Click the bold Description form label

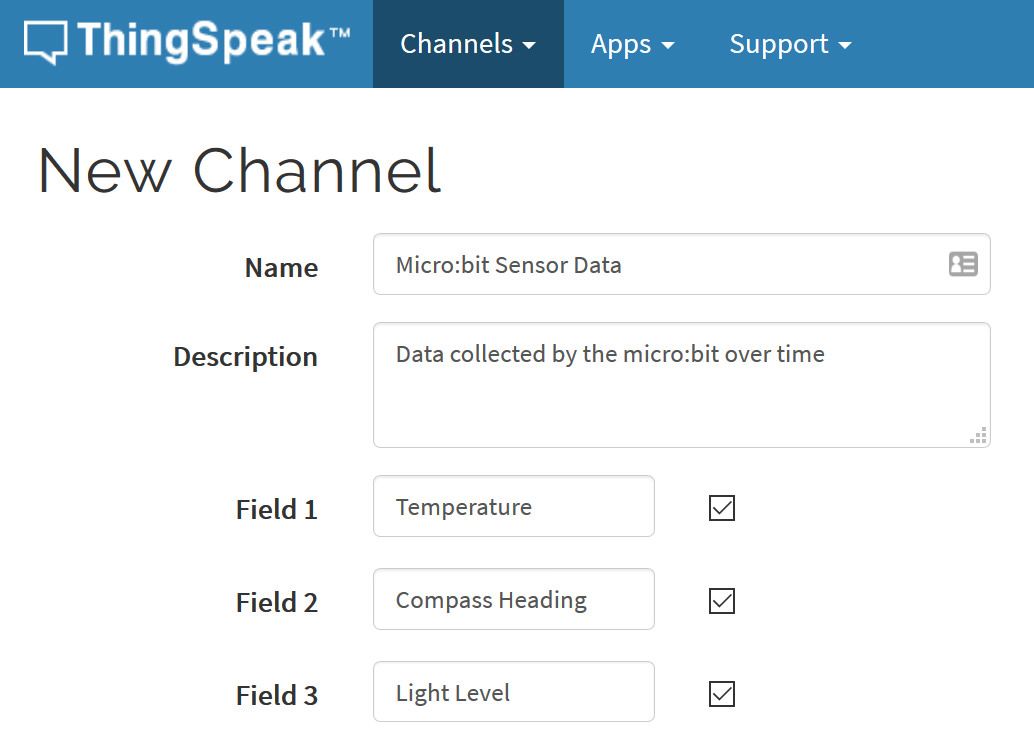click(x=245, y=357)
